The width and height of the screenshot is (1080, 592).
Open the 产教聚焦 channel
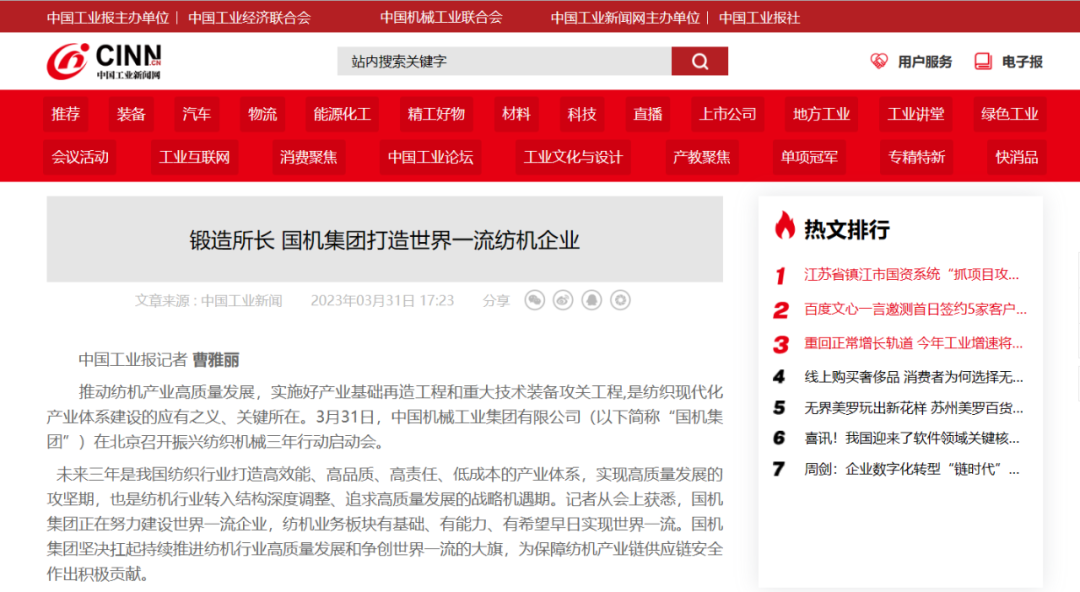coord(701,157)
